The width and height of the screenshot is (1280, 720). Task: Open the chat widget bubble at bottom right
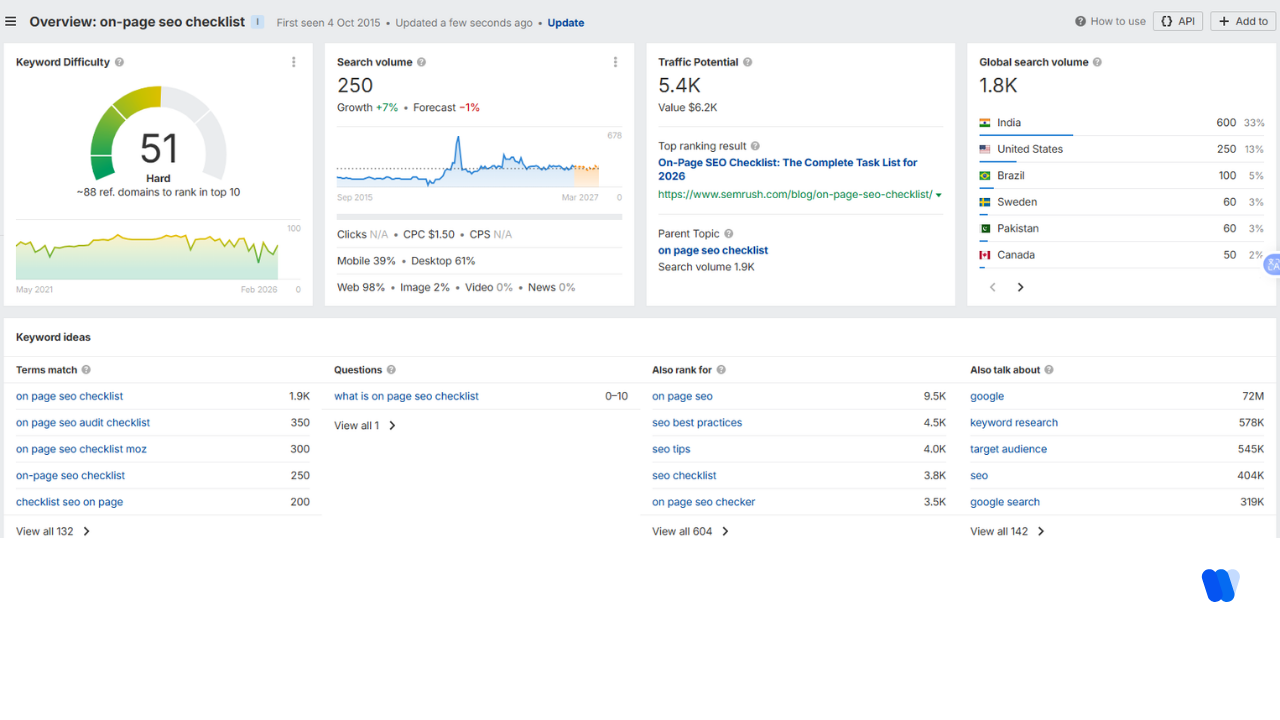(x=1220, y=585)
